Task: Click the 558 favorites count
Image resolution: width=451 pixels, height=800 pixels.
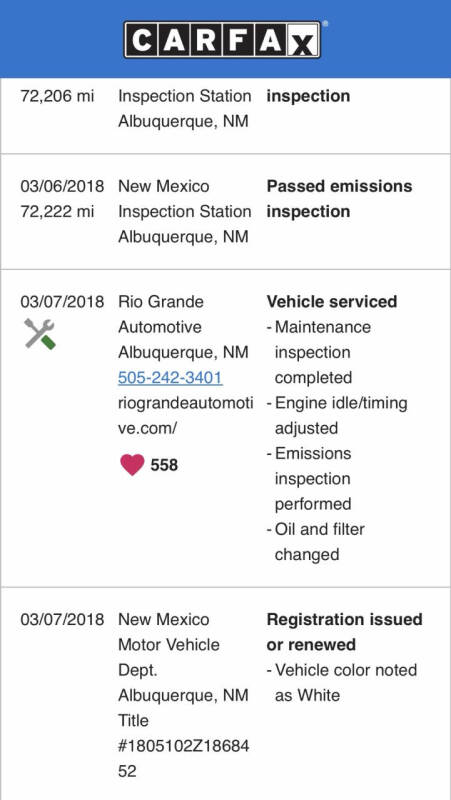Action: click(164, 465)
